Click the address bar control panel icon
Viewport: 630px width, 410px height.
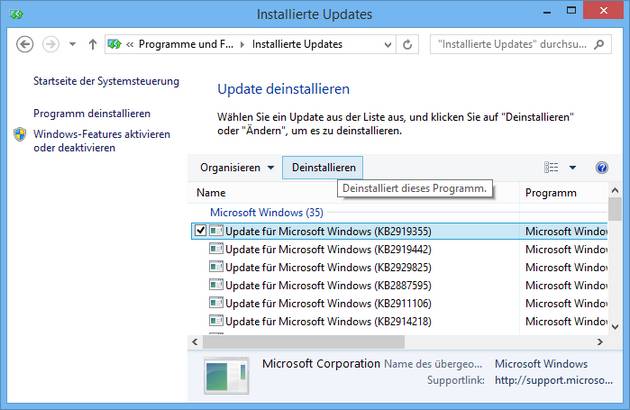(115, 44)
